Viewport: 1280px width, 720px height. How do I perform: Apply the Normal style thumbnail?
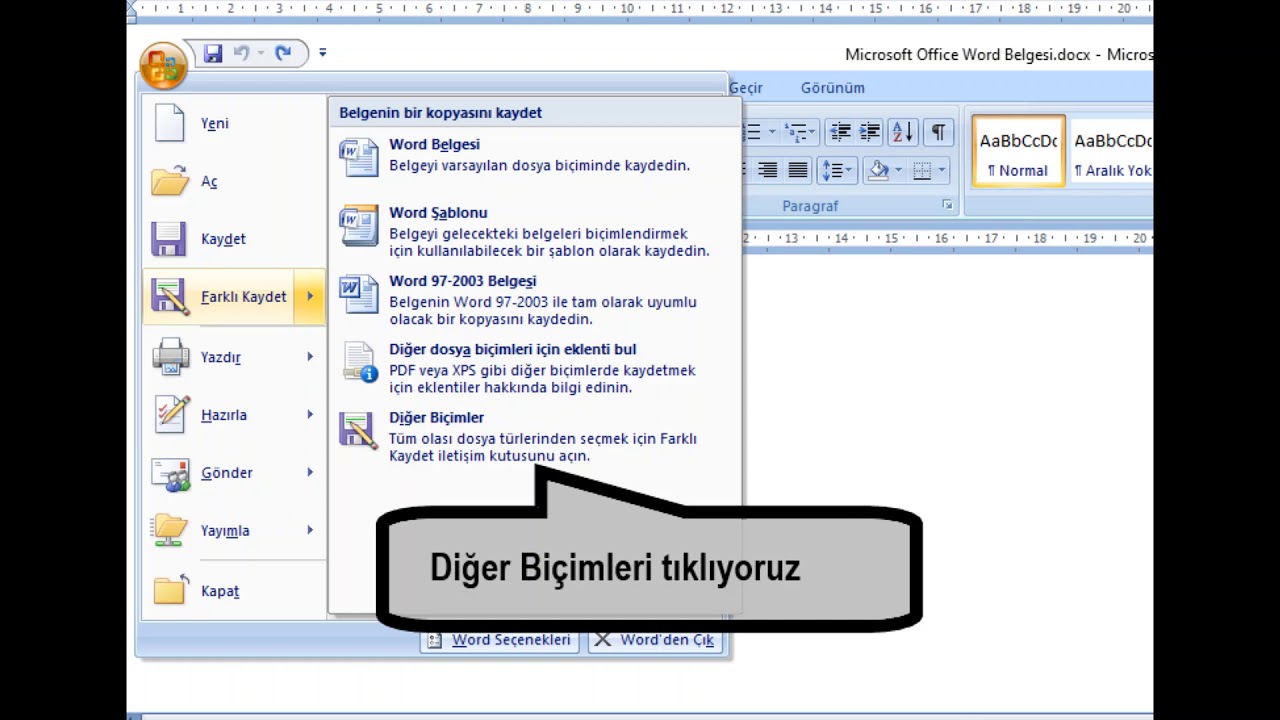coord(1018,153)
